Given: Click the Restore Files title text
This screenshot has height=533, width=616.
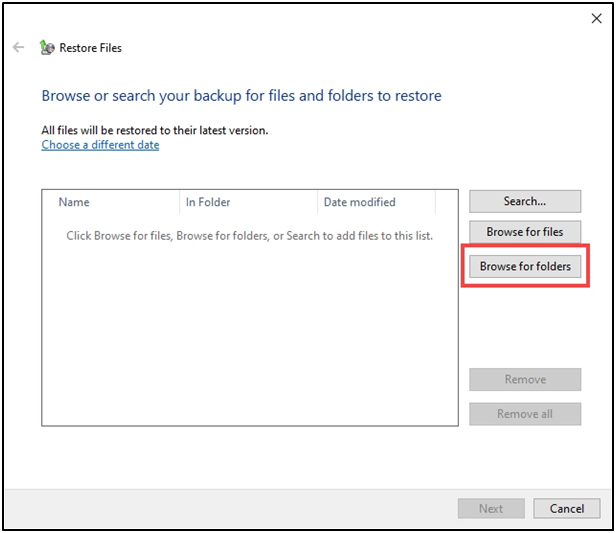Looking at the screenshot, I should [x=90, y=48].
